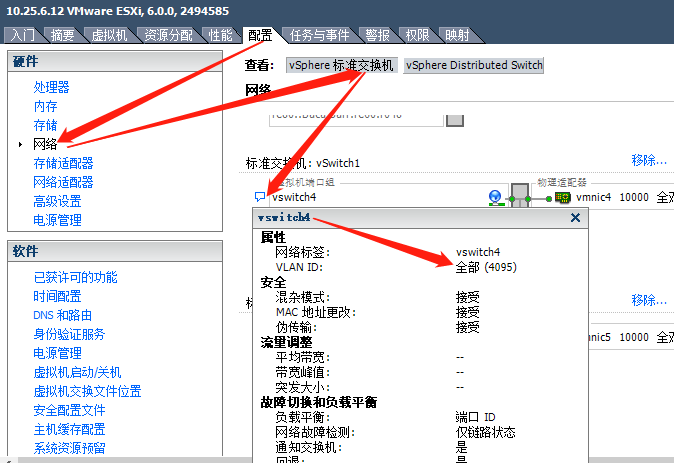Open 安全配置文件 settings
Viewport: 674px width, 463px height.
pos(69,410)
